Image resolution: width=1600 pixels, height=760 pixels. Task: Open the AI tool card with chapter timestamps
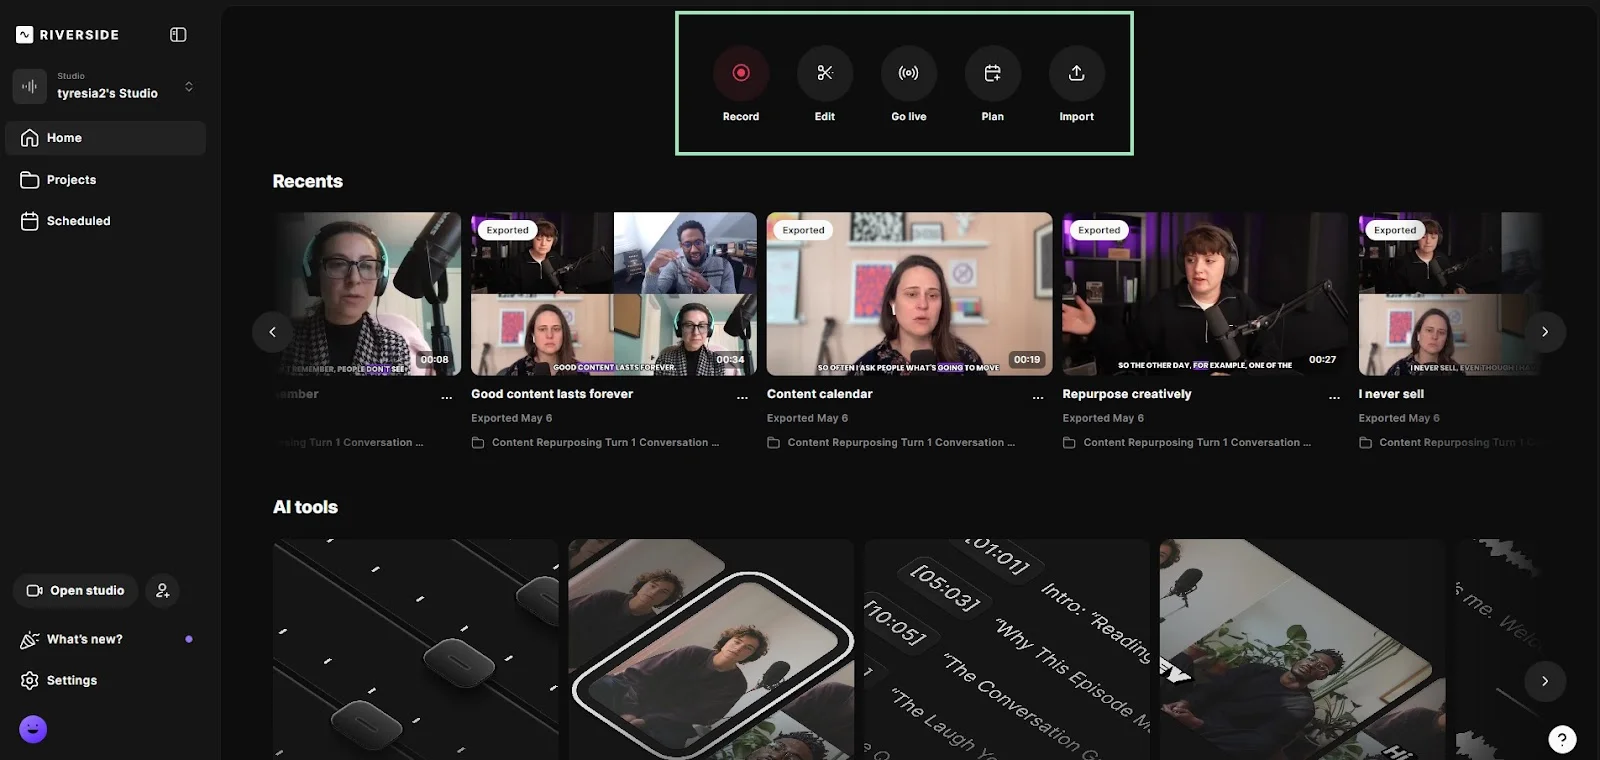click(1007, 649)
